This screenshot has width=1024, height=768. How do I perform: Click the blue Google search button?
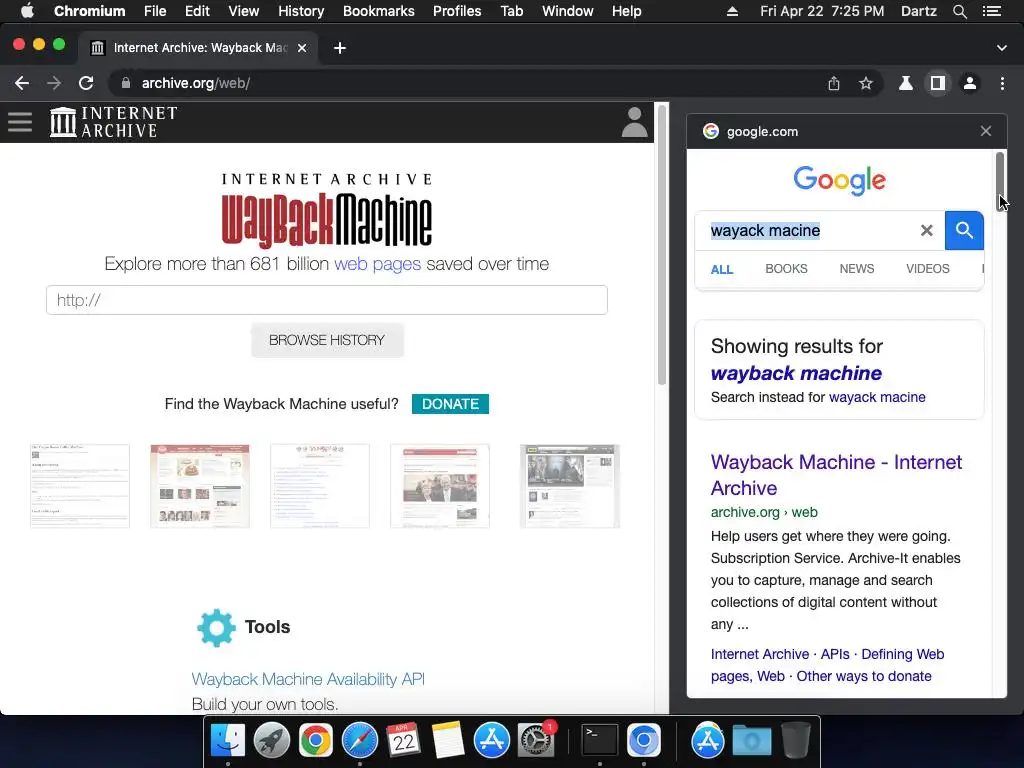[964, 230]
